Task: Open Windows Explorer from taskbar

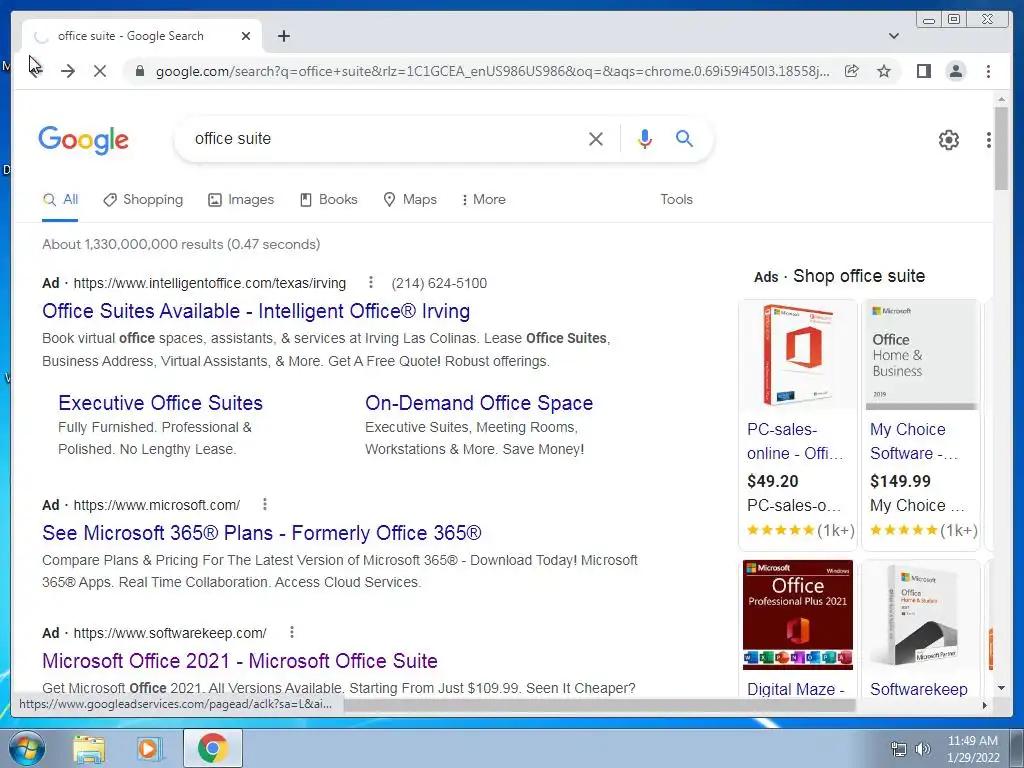Action: point(89,749)
